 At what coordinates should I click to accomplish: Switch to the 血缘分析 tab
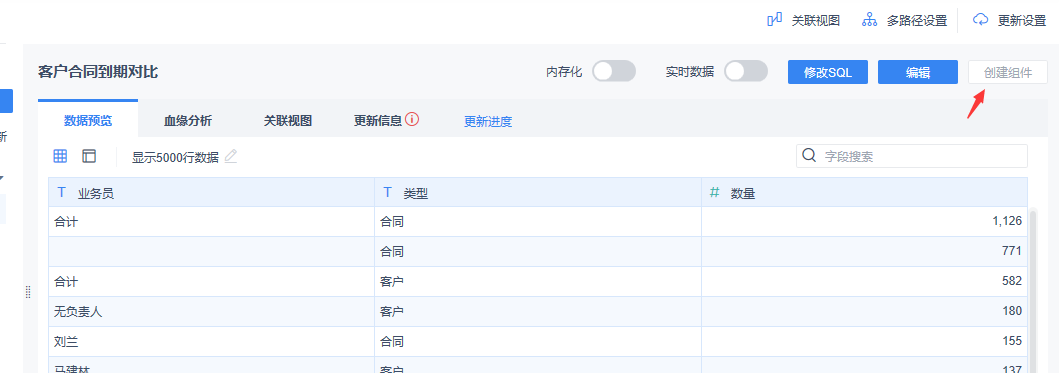[188, 121]
